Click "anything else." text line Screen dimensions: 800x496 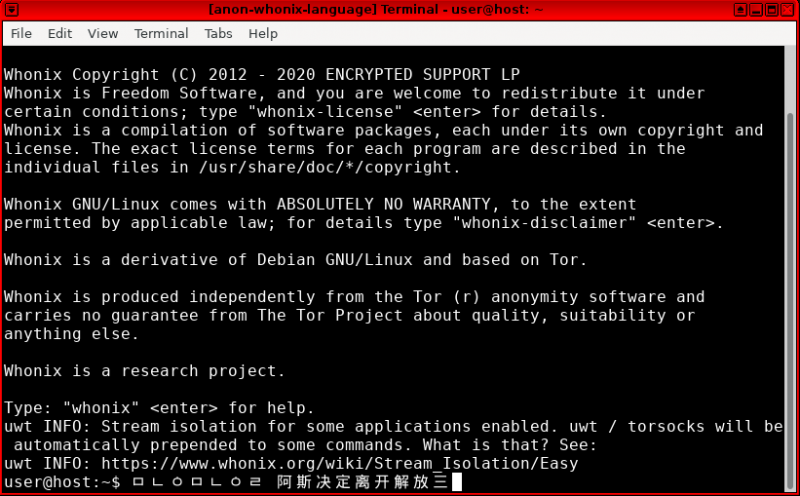71,334
